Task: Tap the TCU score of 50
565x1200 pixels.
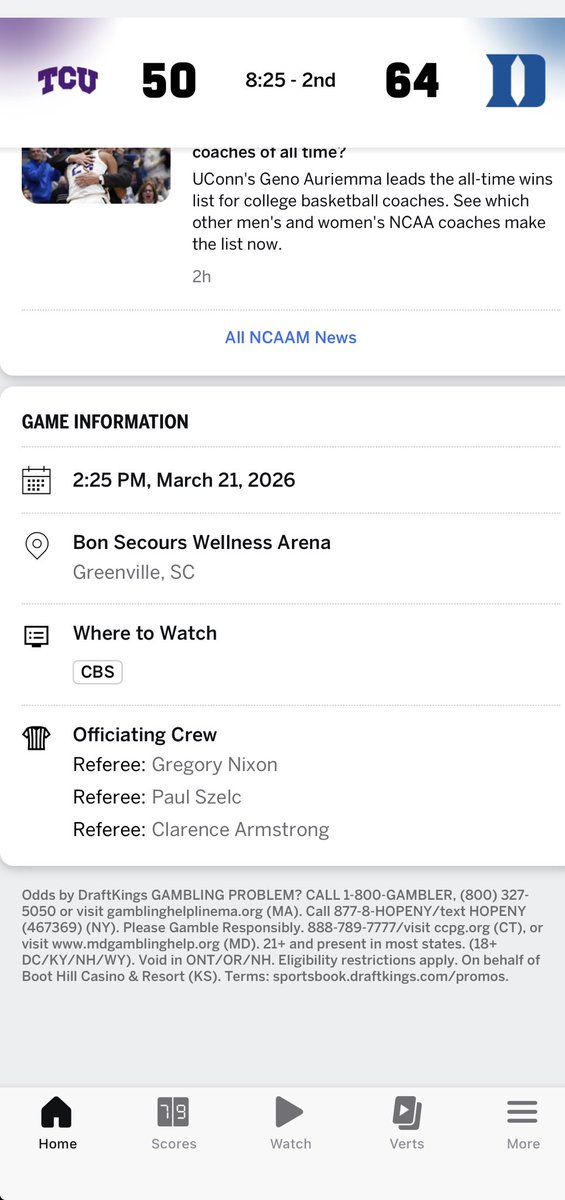Action: coord(169,81)
